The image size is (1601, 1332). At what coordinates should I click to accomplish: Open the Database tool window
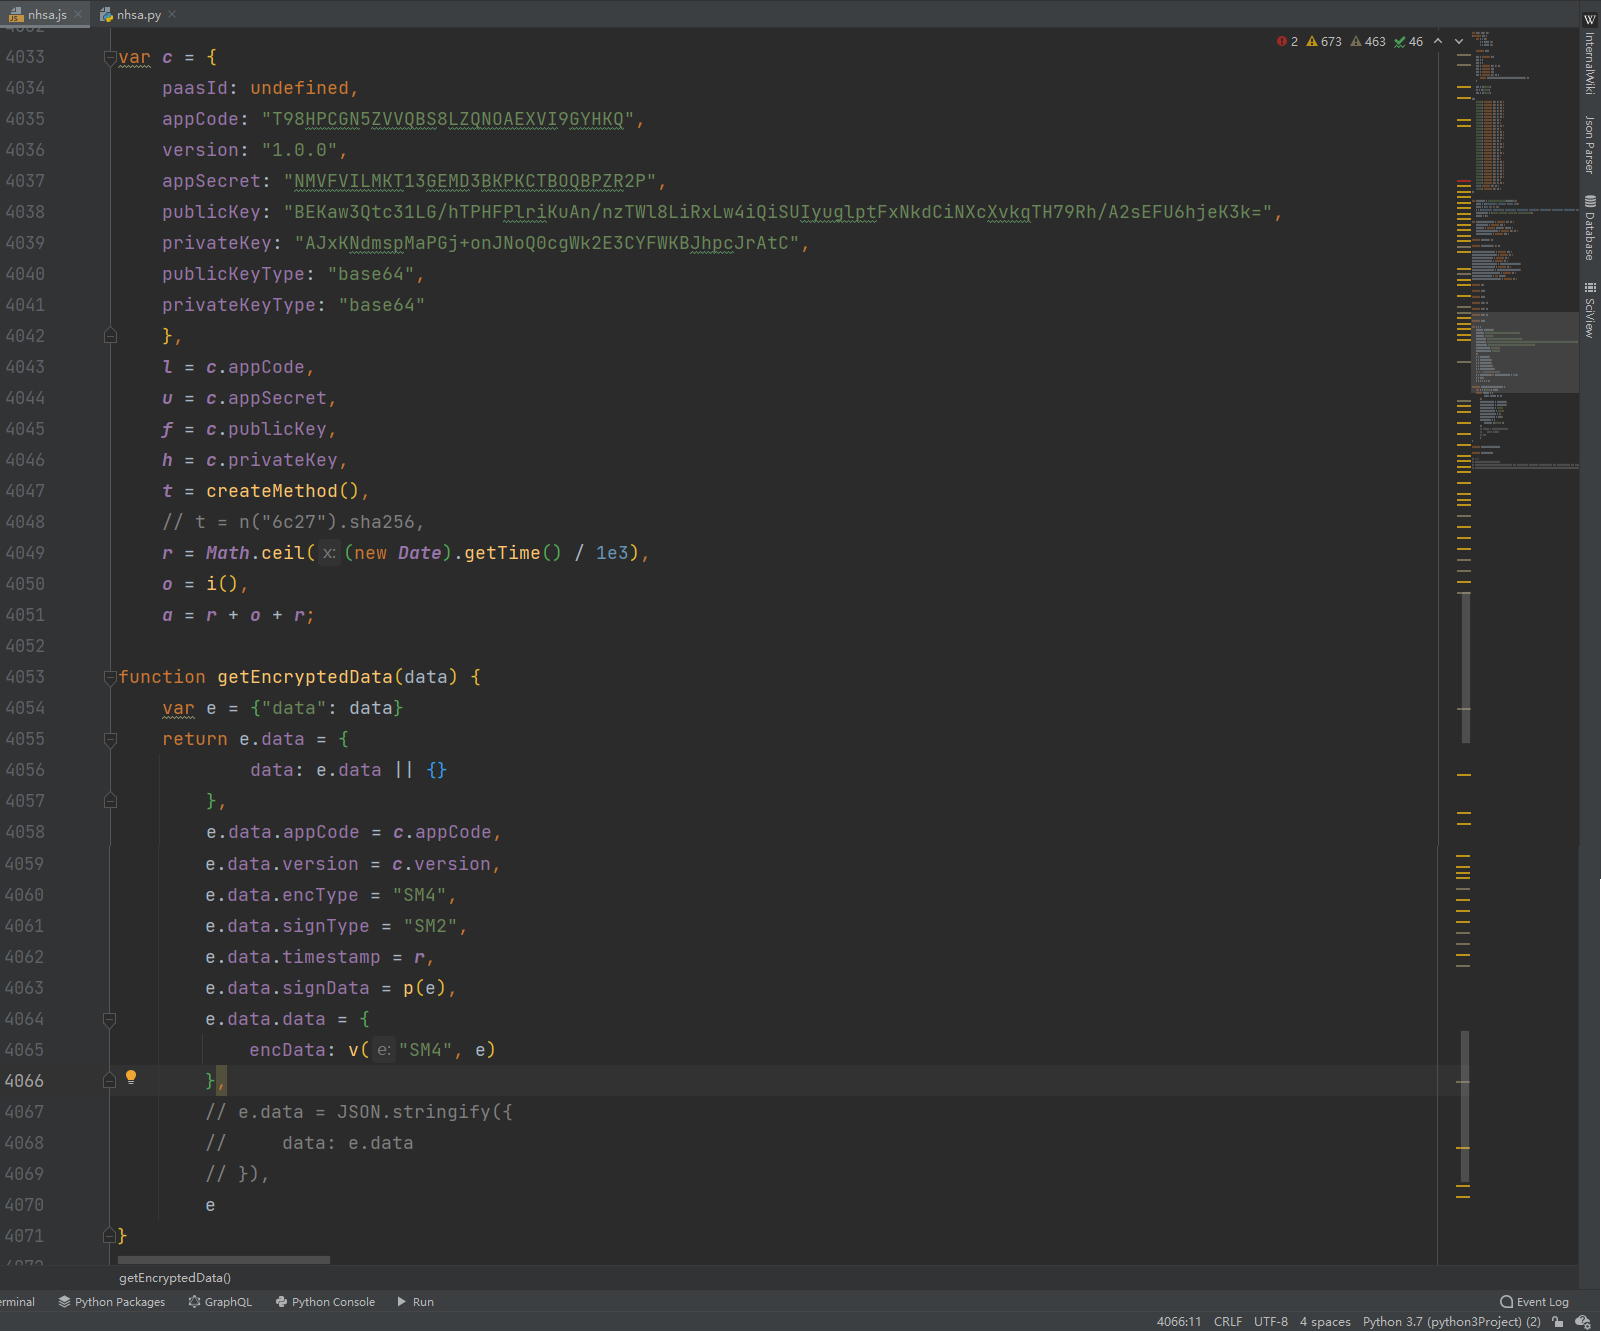click(x=1590, y=227)
